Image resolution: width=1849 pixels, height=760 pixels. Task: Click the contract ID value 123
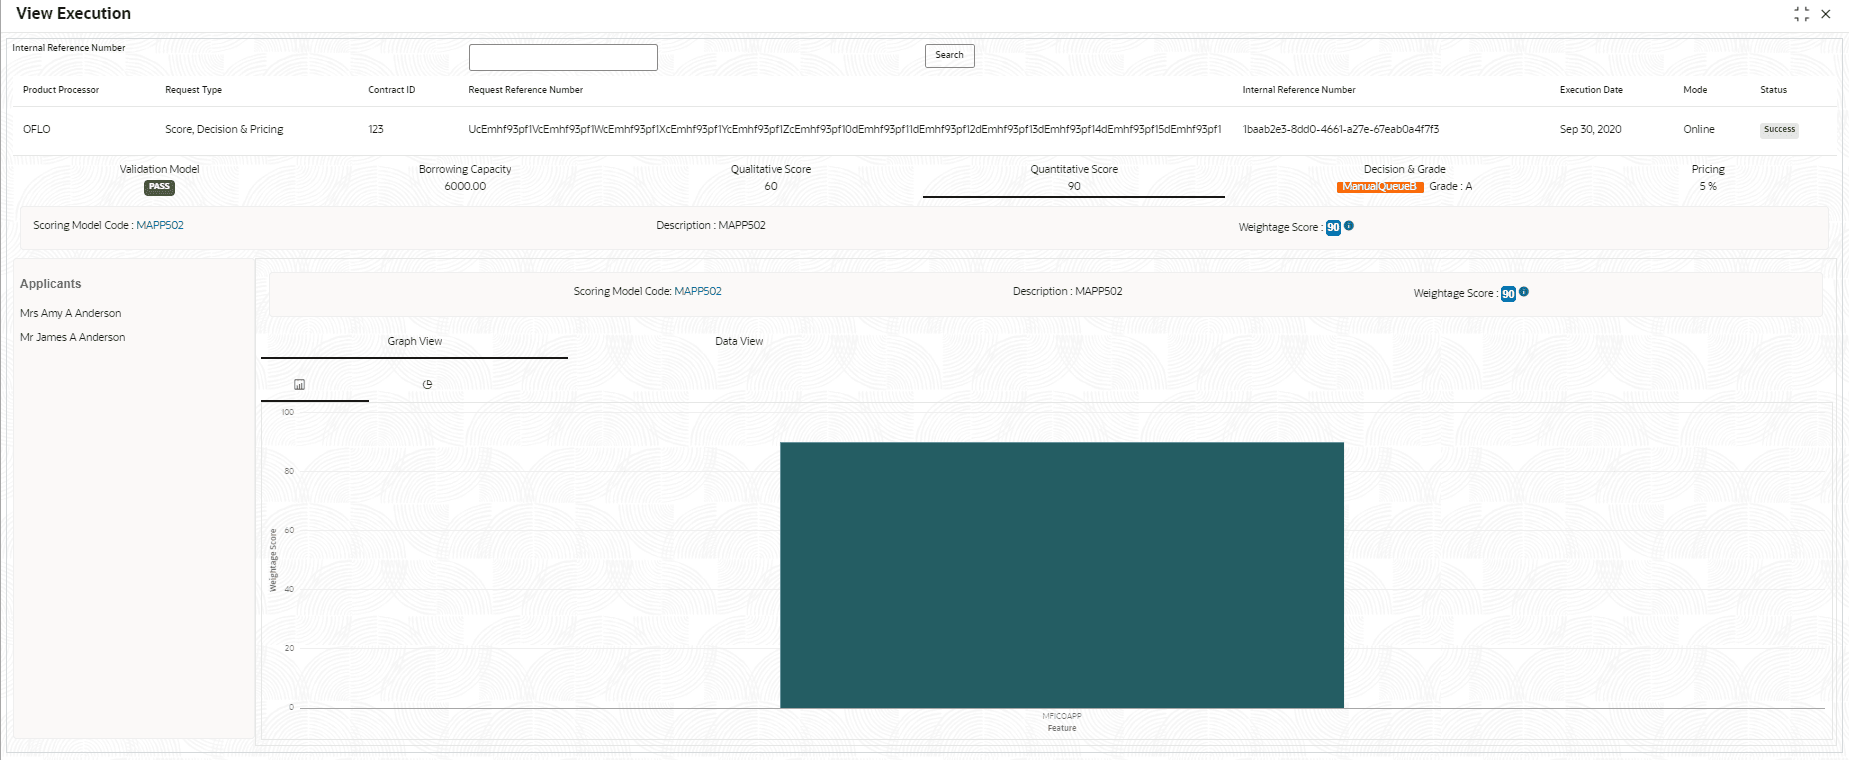coord(376,130)
